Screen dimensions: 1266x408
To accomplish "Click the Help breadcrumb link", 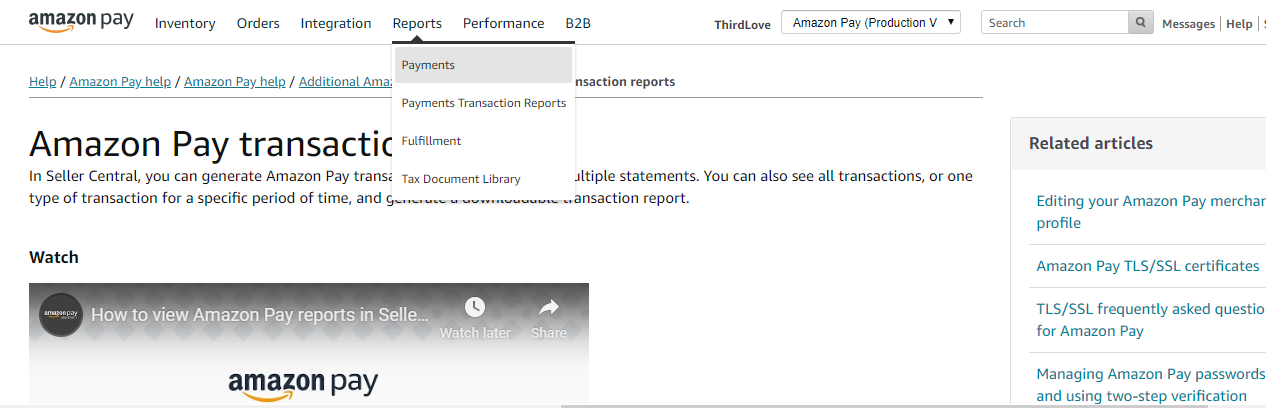I will click(x=42, y=82).
